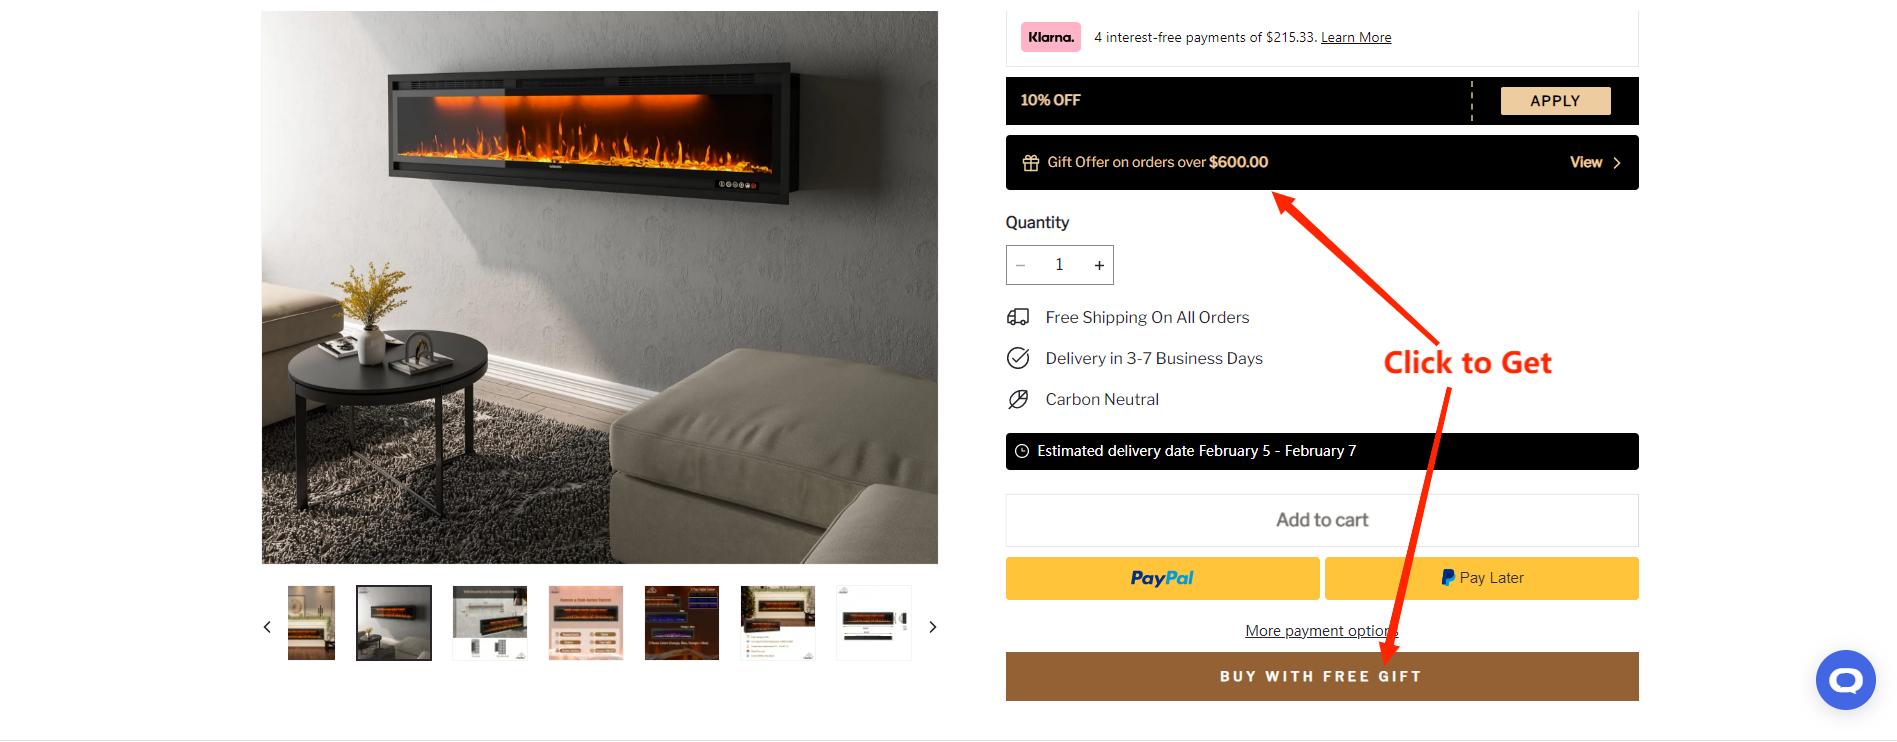Open More payment options link

click(1321, 631)
